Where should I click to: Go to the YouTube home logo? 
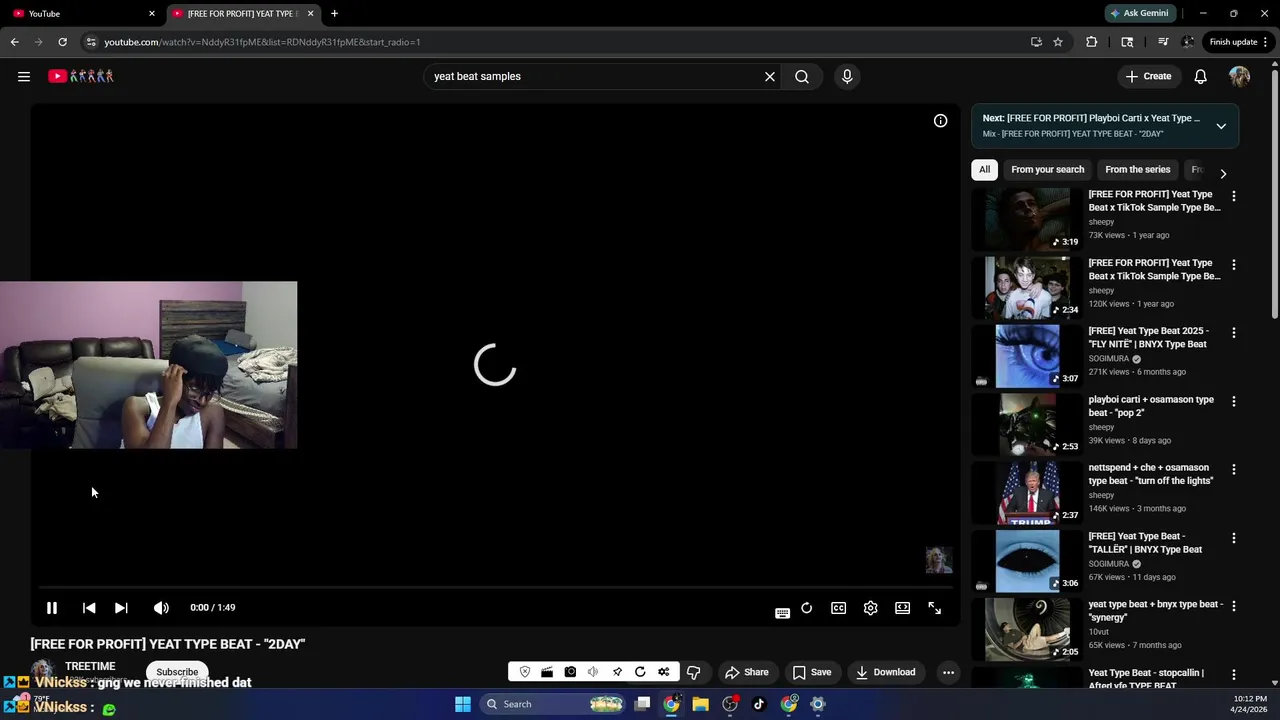pos(81,76)
